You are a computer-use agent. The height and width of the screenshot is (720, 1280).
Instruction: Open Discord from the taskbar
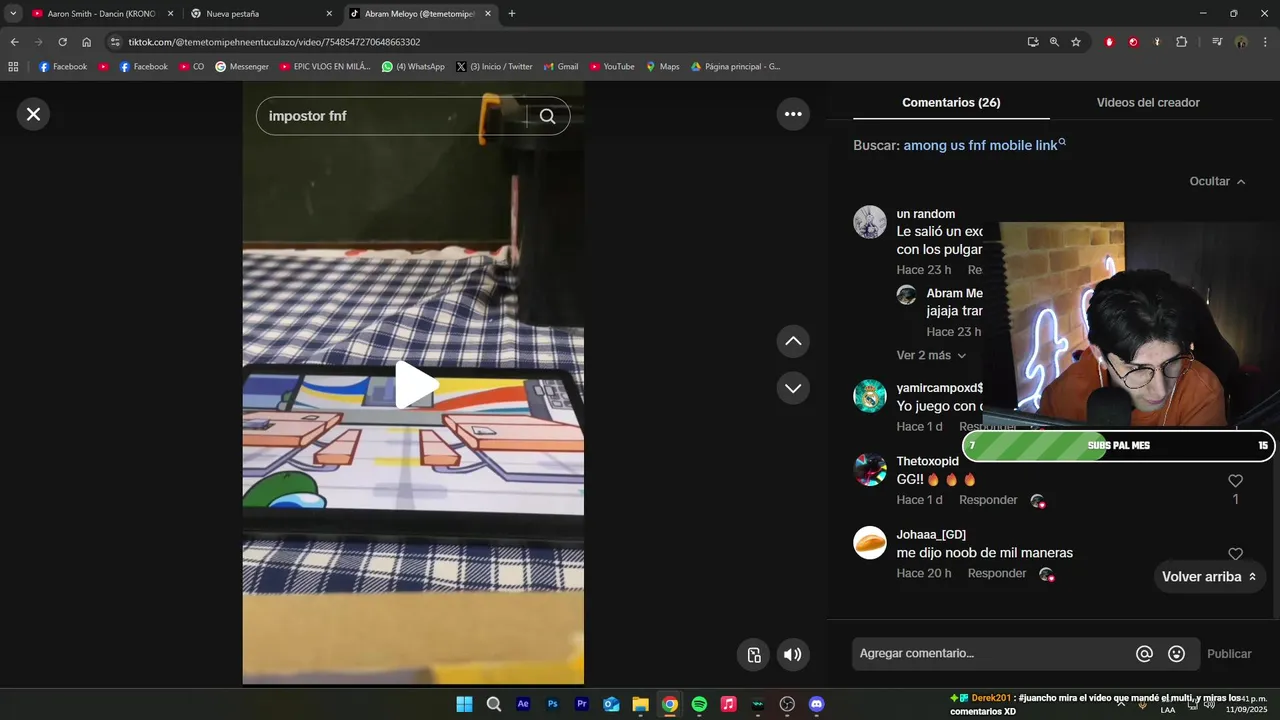click(x=816, y=704)
